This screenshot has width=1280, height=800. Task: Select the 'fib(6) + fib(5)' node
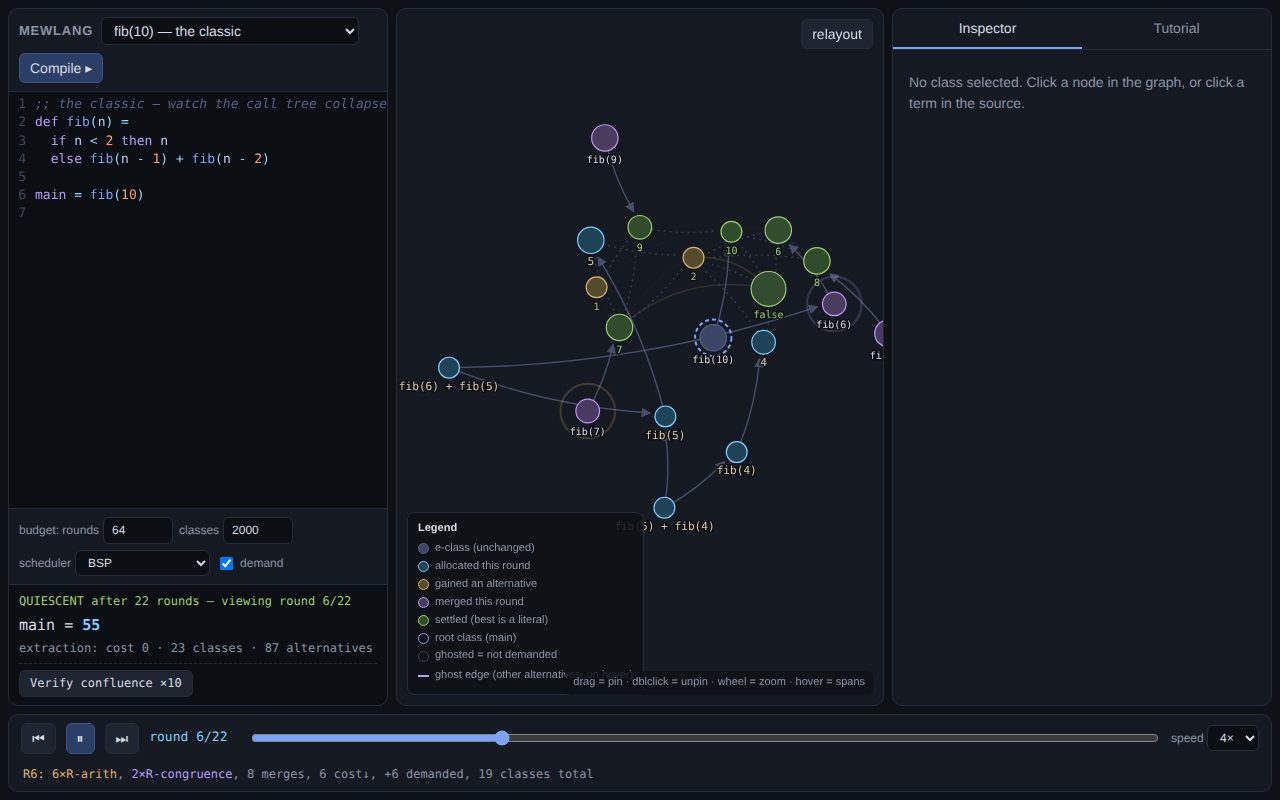point(449,368)
